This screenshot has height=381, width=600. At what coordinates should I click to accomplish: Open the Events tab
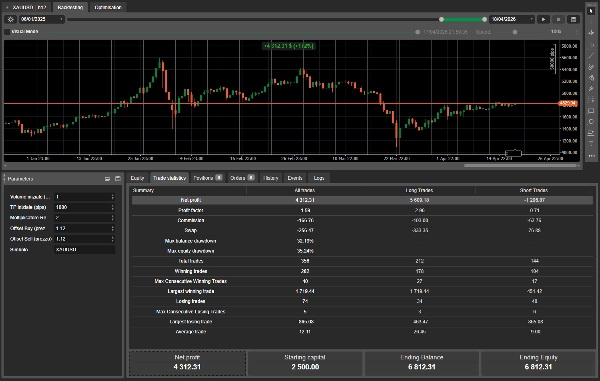click(295, 178)
